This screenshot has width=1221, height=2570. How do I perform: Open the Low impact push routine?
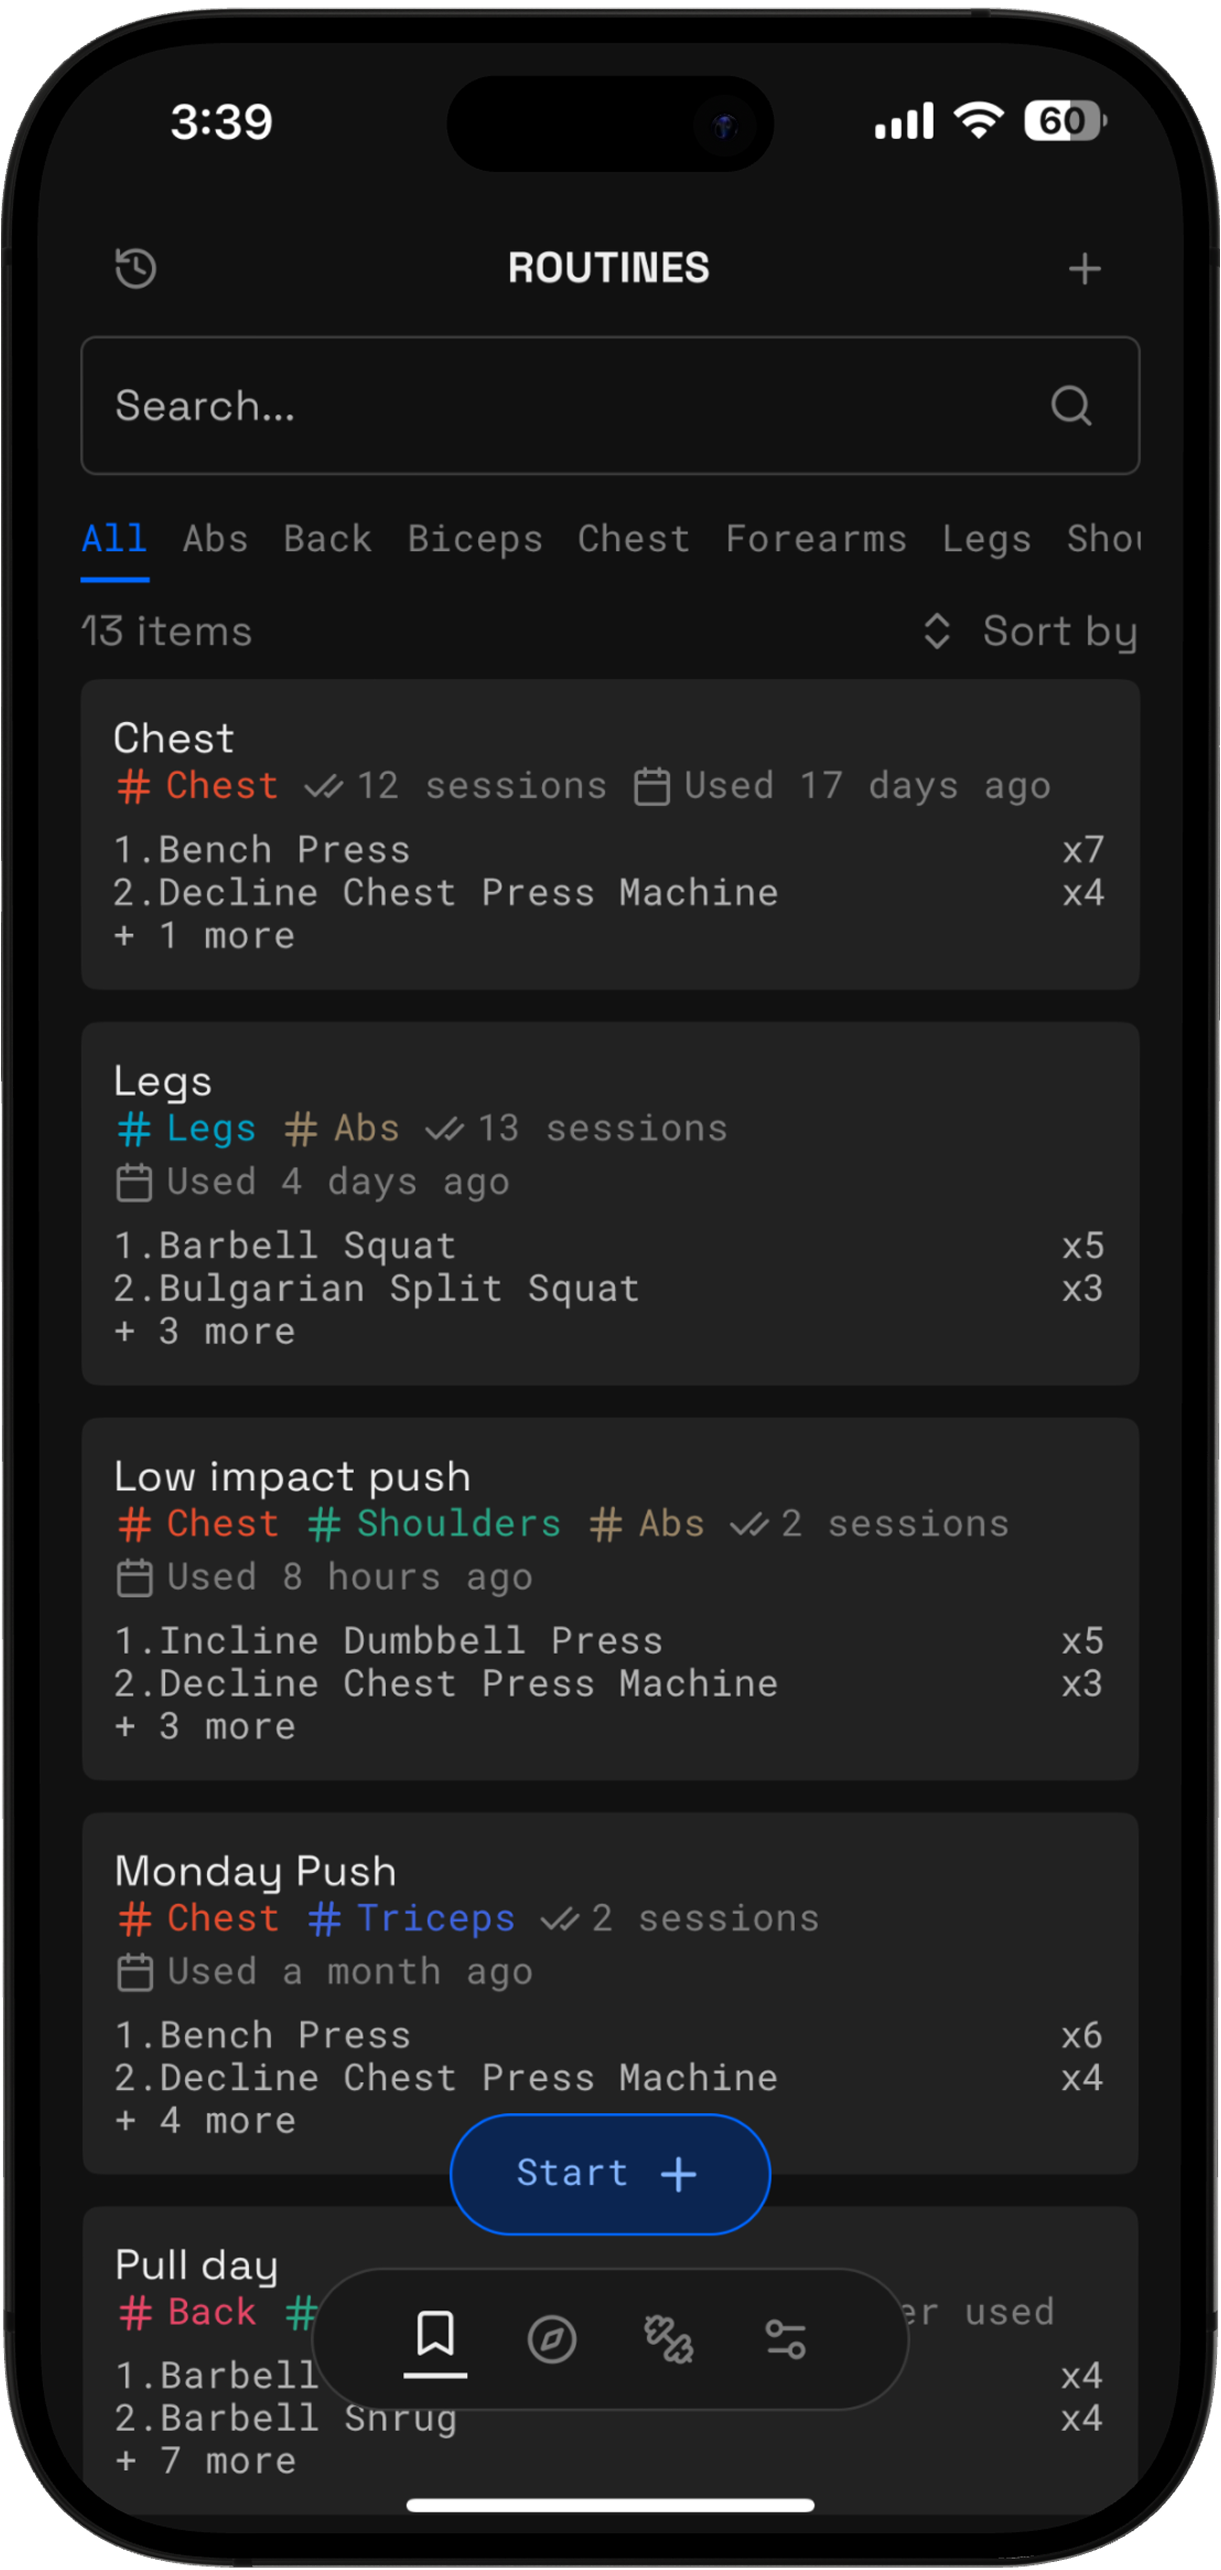(610, 1598)
